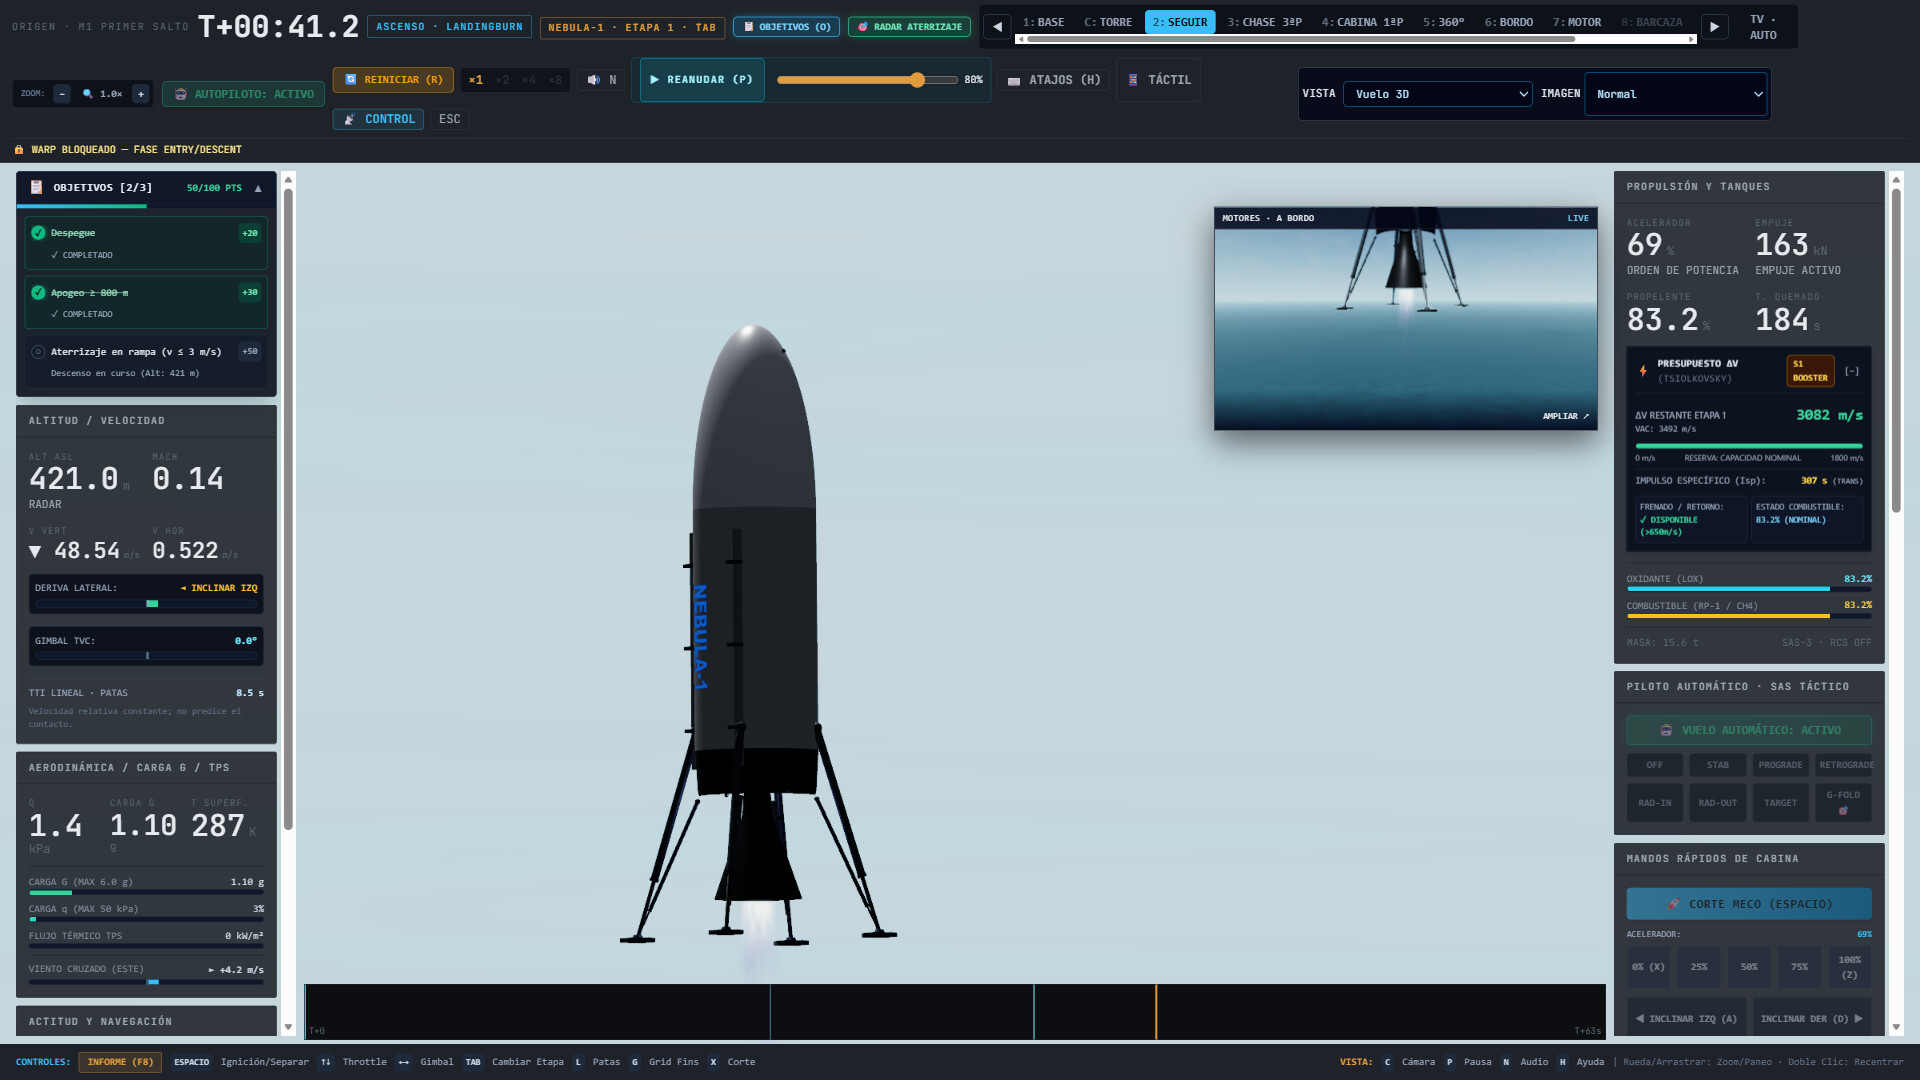
Task: Click the [-] collapse on Presupuesto ΔV
Action: pyautogui.click(x=1852, y=371)
